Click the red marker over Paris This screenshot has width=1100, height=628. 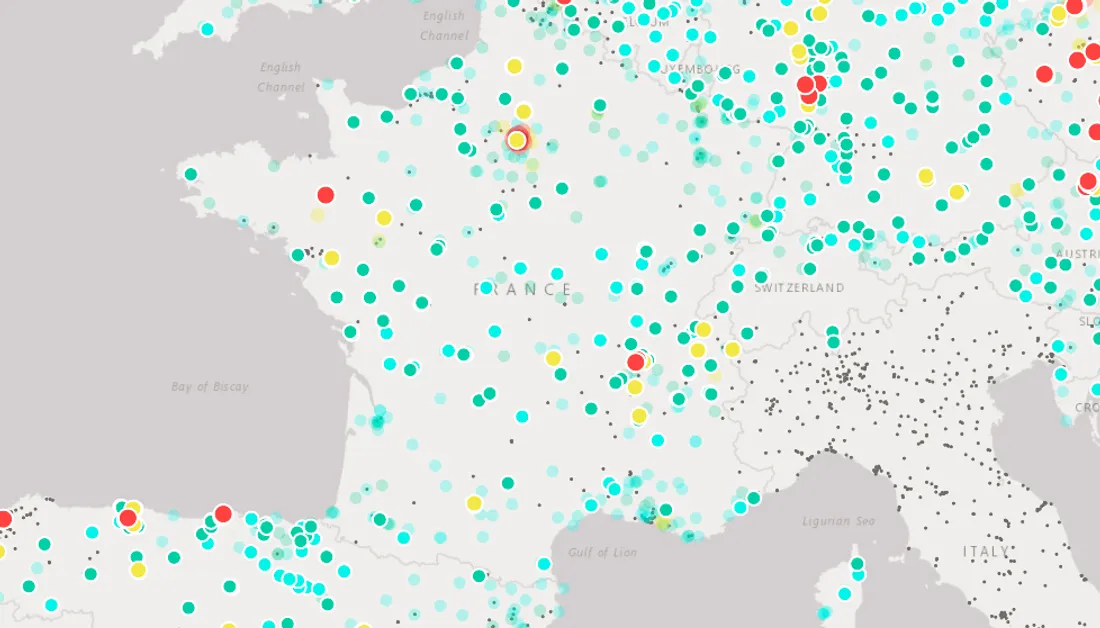[517, 140]
